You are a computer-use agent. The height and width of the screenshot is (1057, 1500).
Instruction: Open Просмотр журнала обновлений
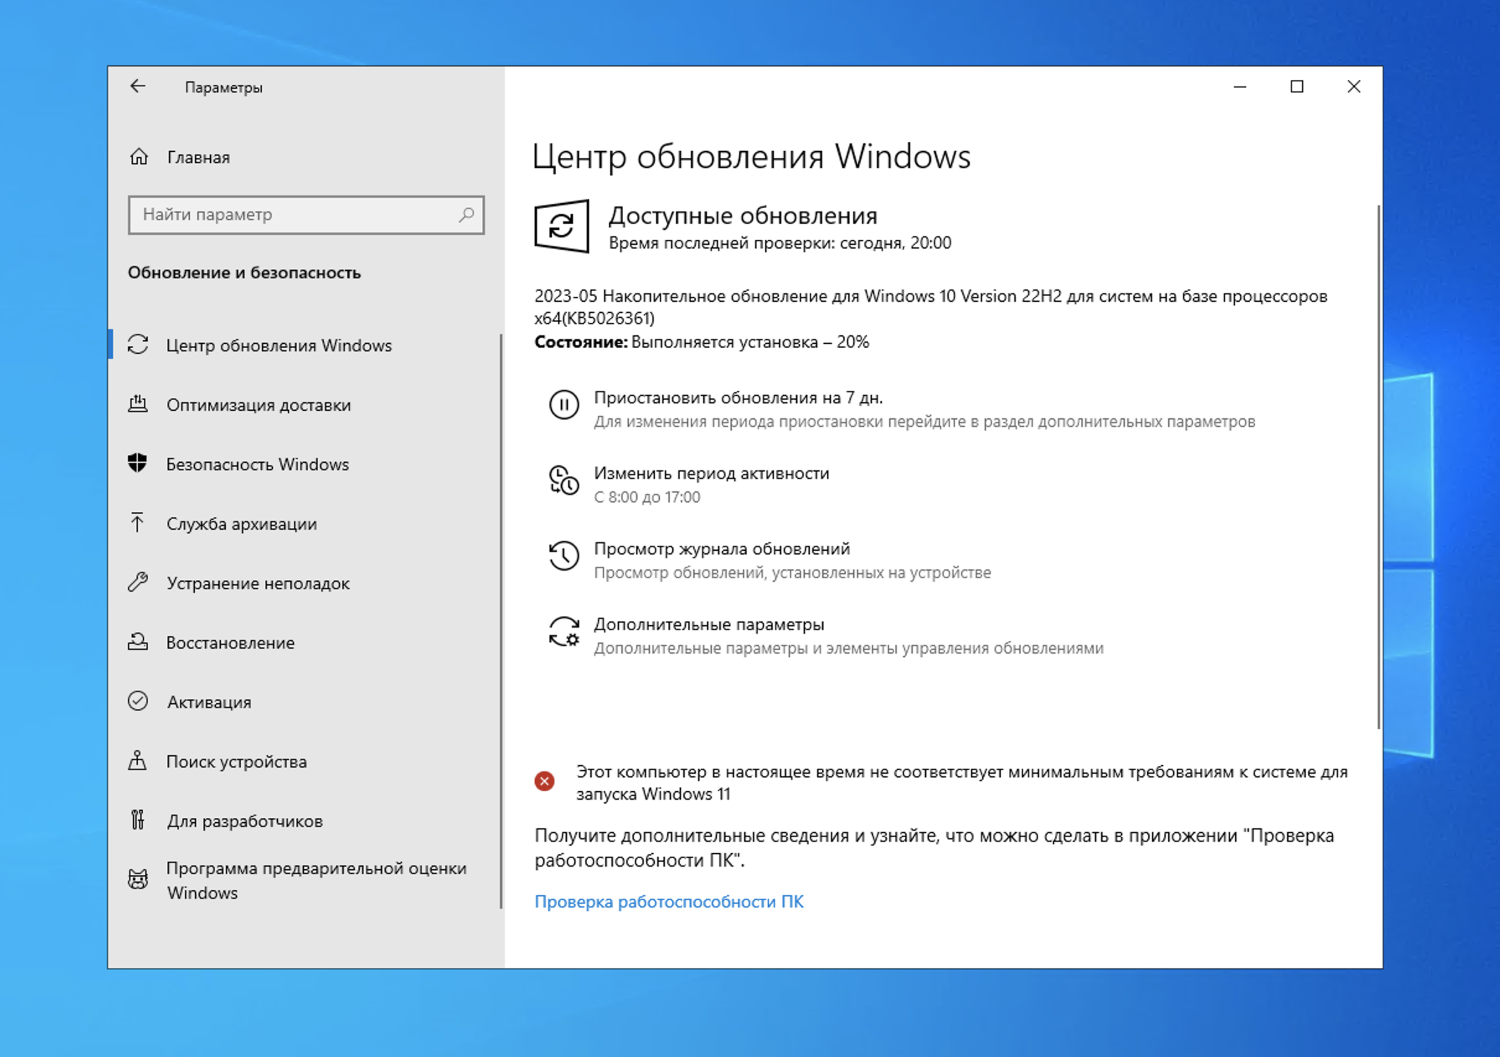(x=722, y=549)
